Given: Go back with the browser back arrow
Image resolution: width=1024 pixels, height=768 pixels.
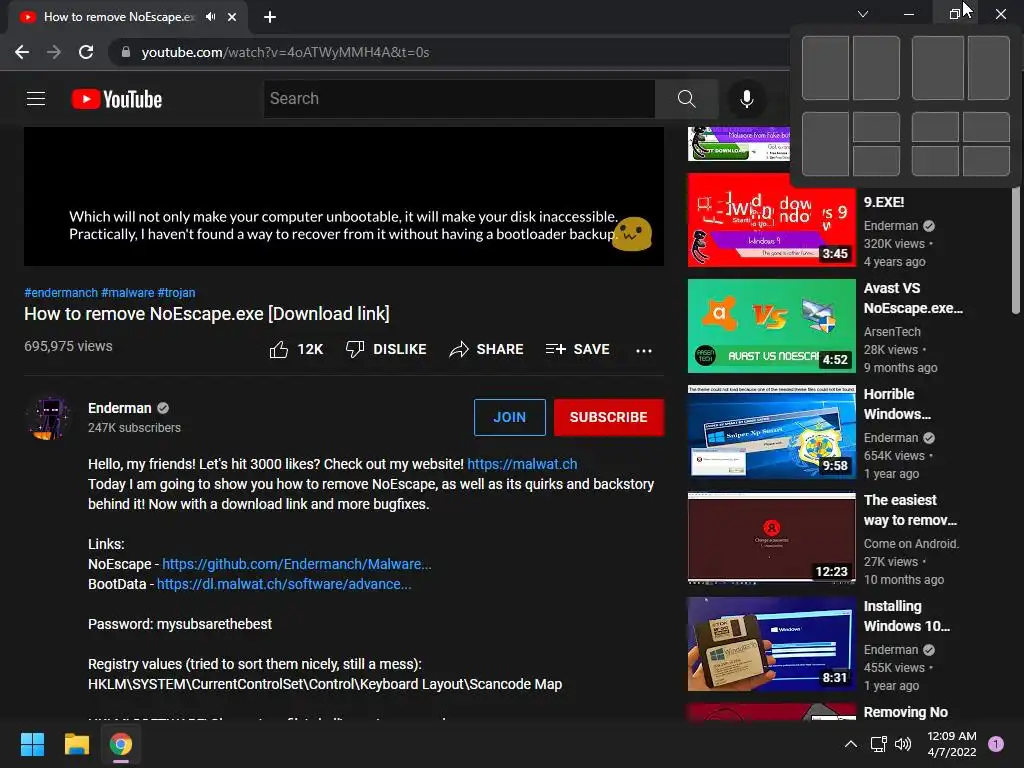Looking at the screenshot, I should pos(22,52).
